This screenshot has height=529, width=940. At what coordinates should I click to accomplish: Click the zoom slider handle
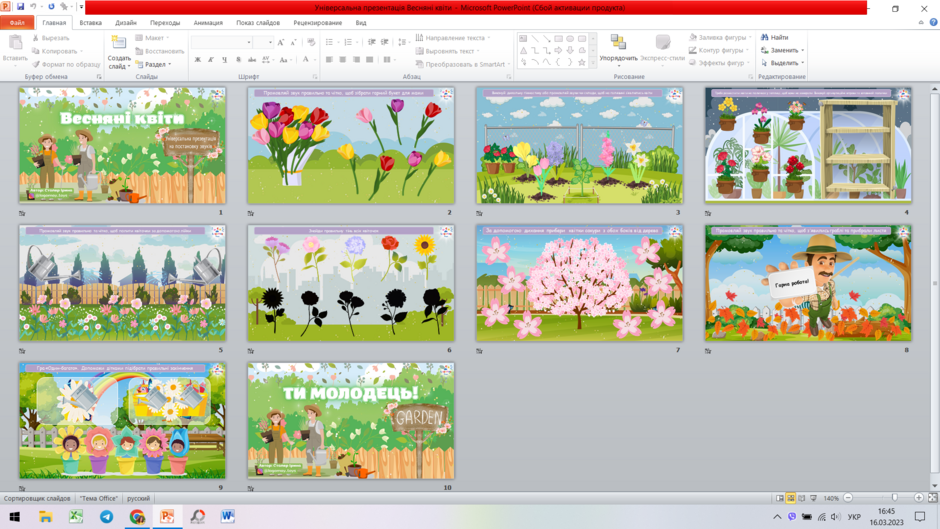point(894,498)
